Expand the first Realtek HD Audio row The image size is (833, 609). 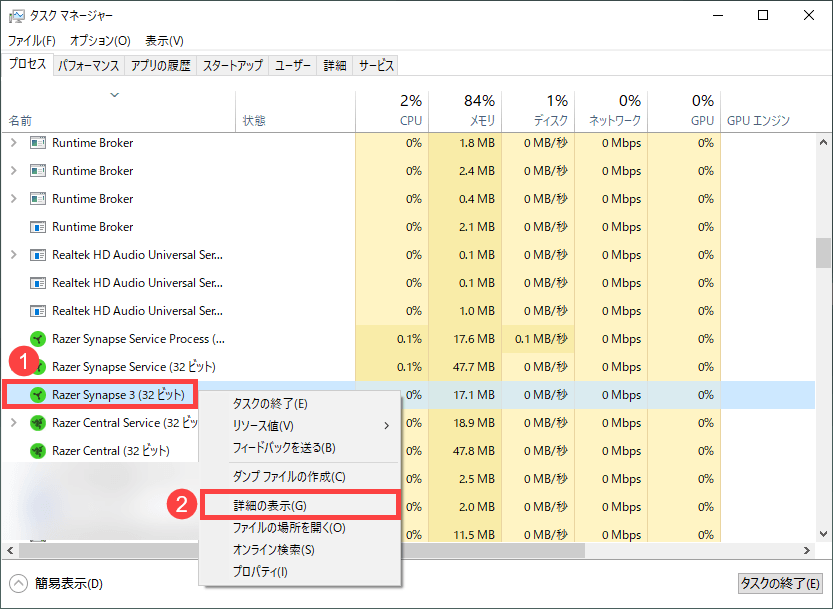tap(14, 255)
